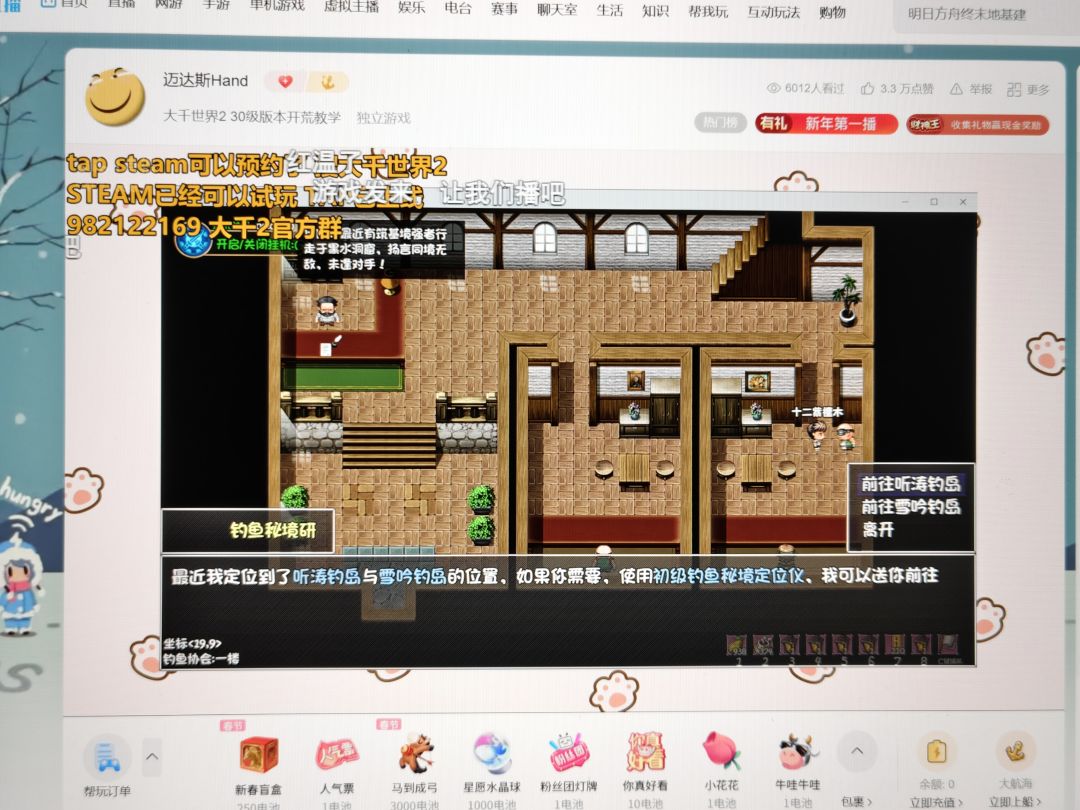Send the 新春盲盒 gift

pos(259,754)
